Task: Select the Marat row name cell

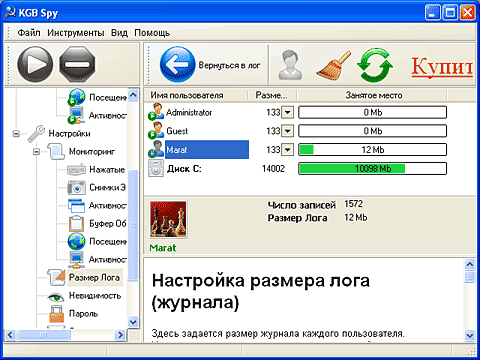Action: point(207,150)
